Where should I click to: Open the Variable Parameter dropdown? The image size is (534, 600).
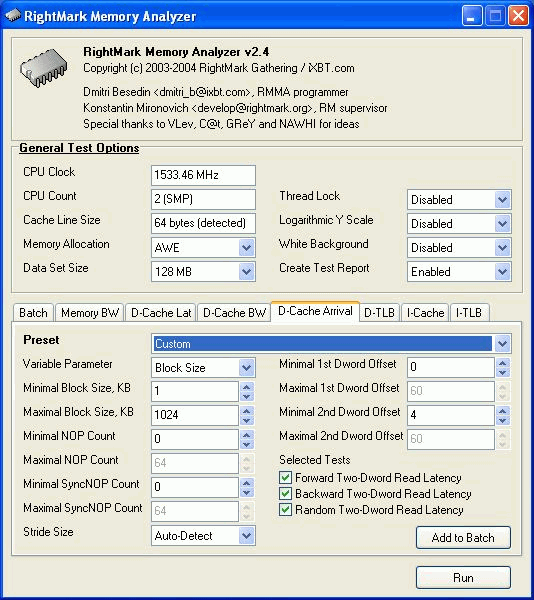click(247, 368)
